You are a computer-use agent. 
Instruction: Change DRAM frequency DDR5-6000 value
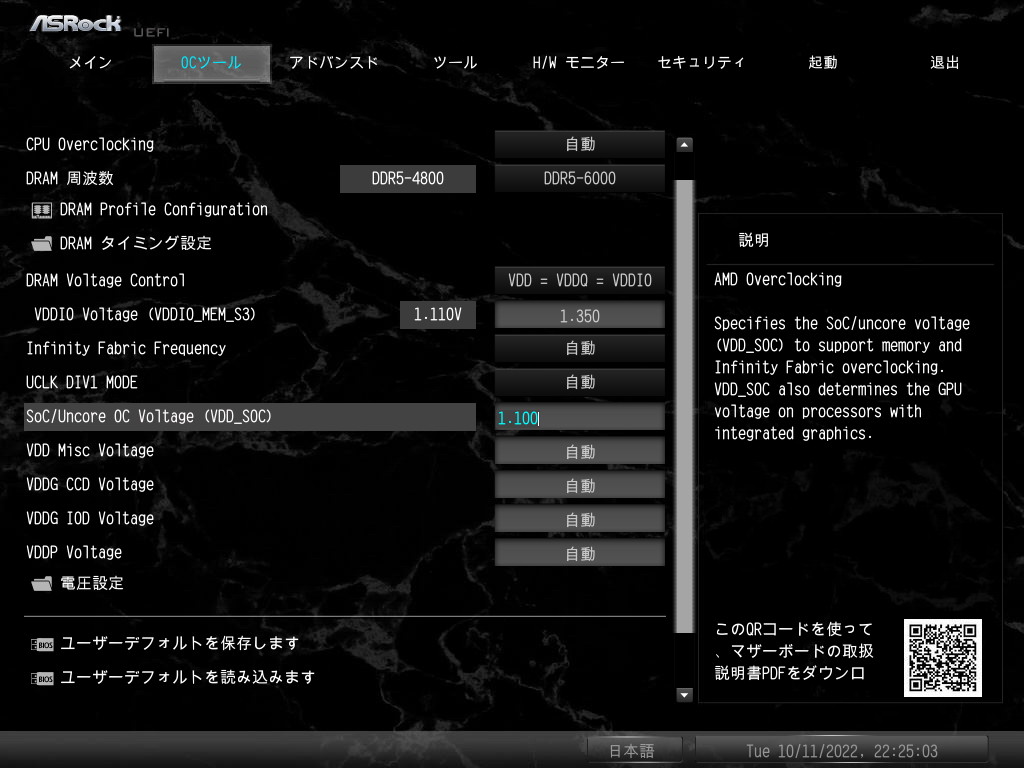(580, 178)
